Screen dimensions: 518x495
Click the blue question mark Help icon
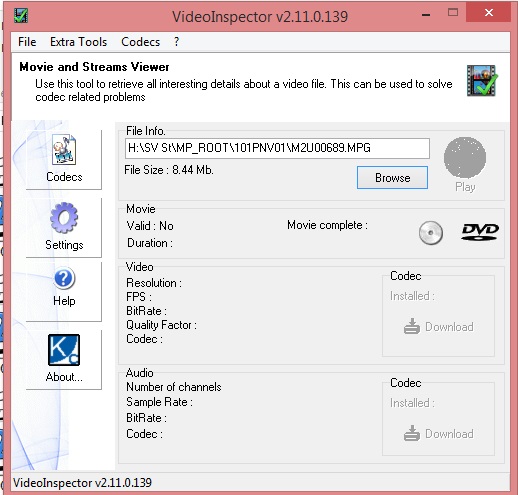[x=64, y=278]
